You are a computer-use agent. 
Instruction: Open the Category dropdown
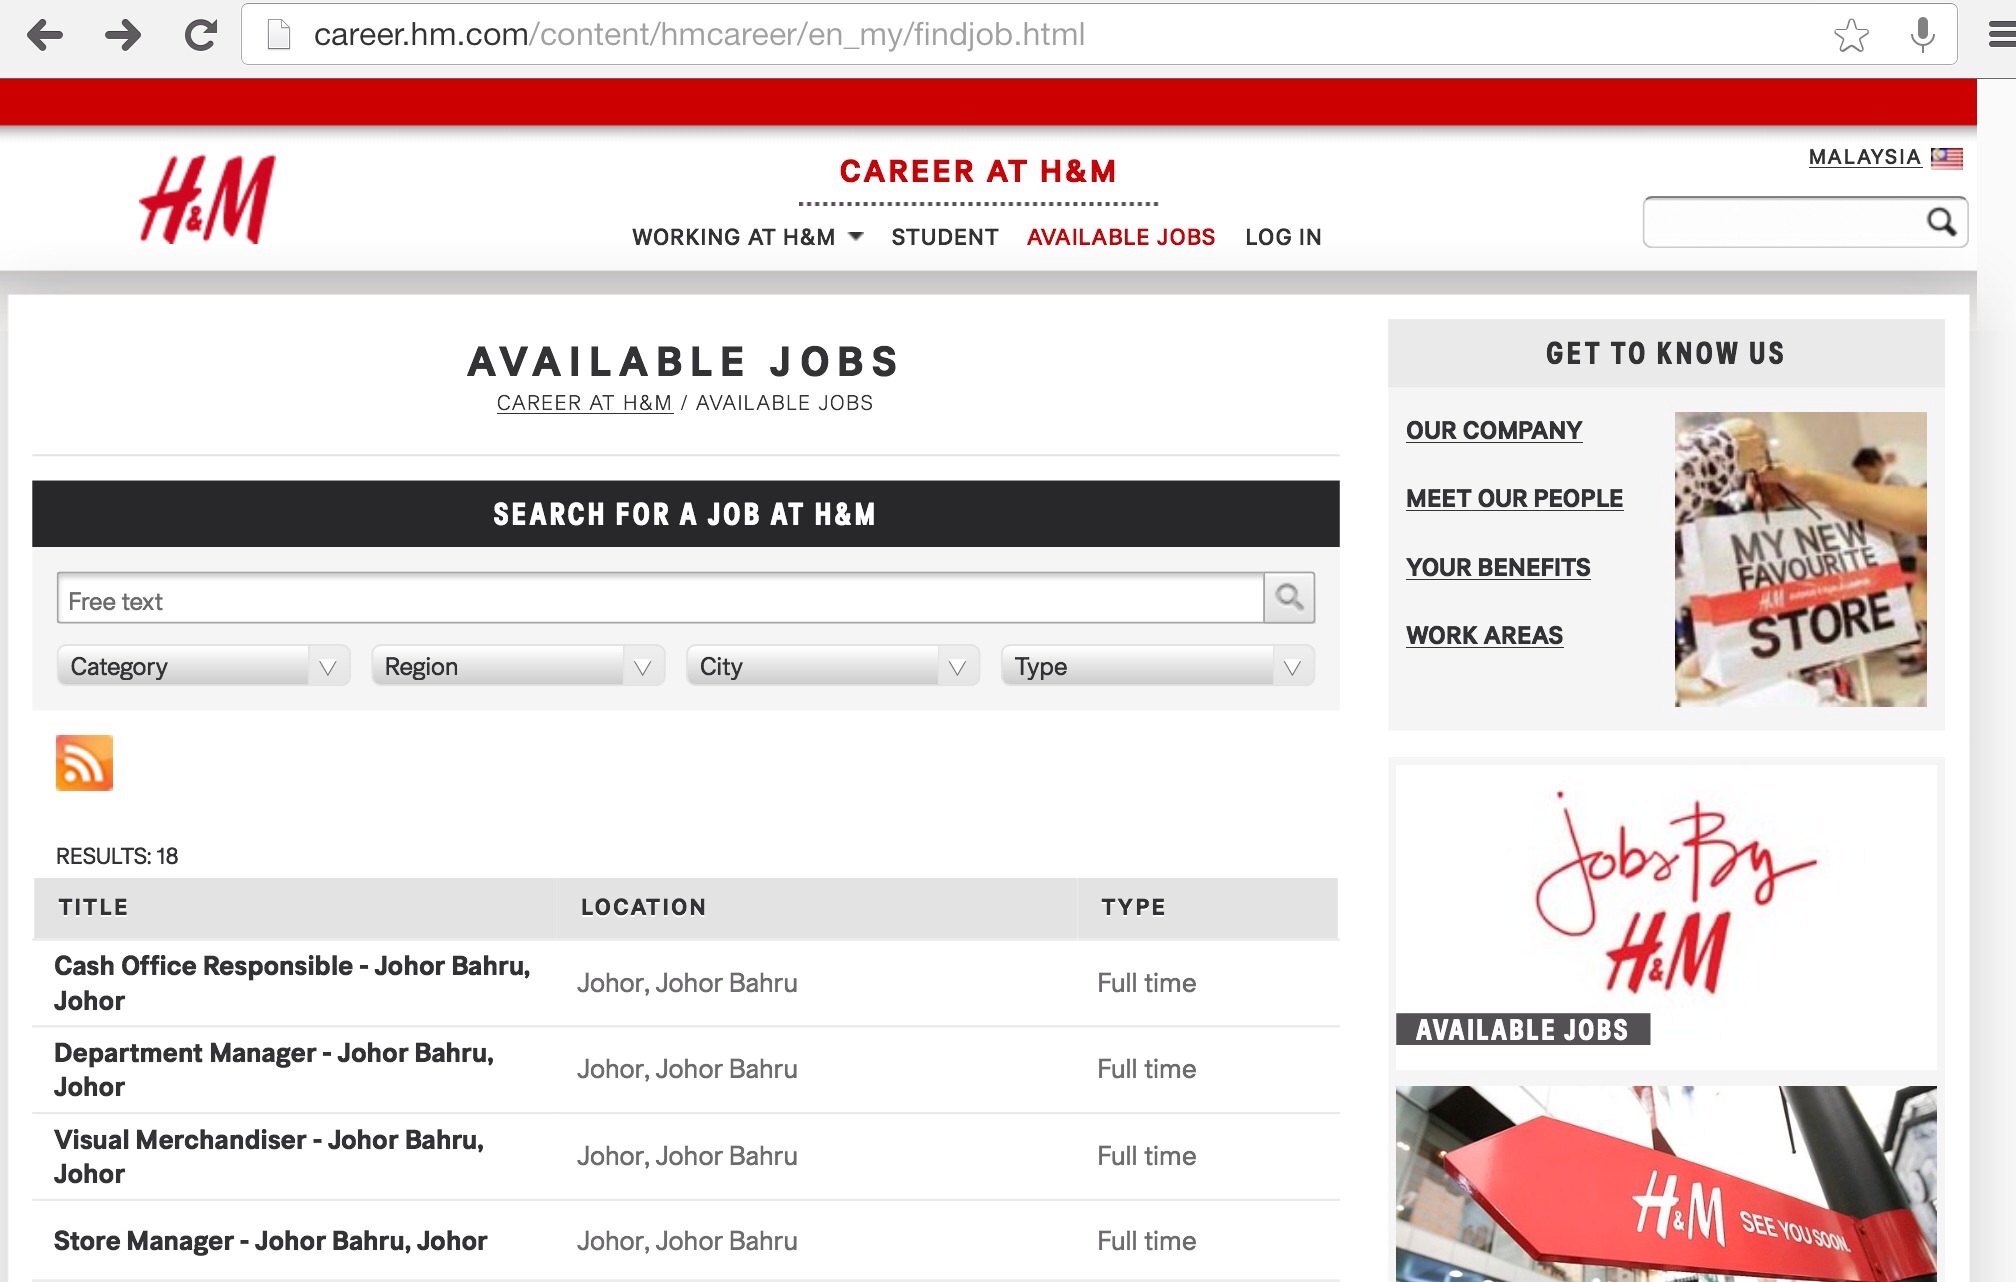(x=203, y=666)
